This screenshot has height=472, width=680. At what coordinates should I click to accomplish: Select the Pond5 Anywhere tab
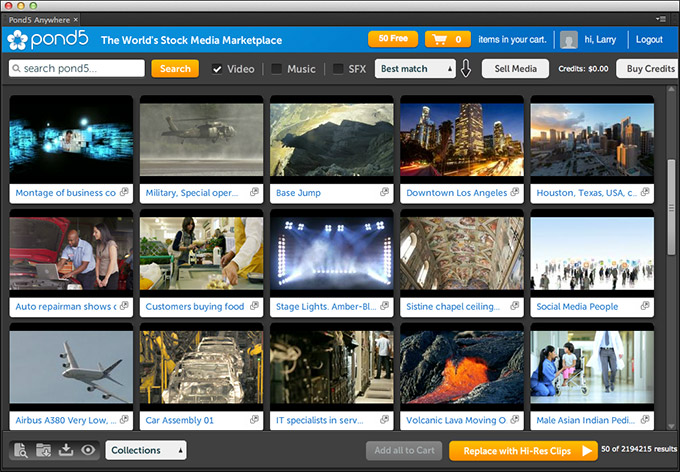coord(39,19)
